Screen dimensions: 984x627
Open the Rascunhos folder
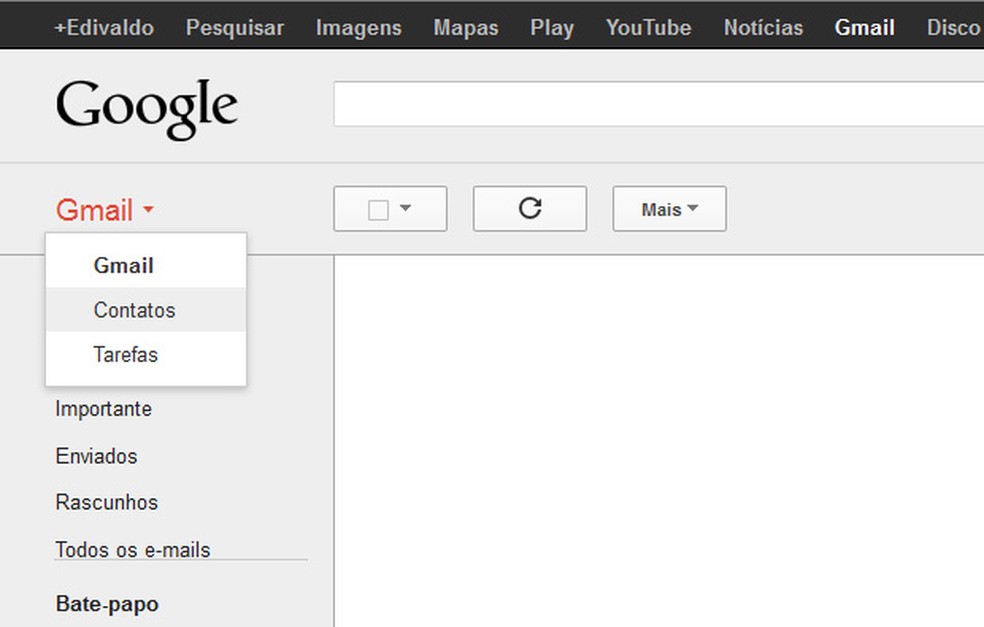tap(107, 503)
